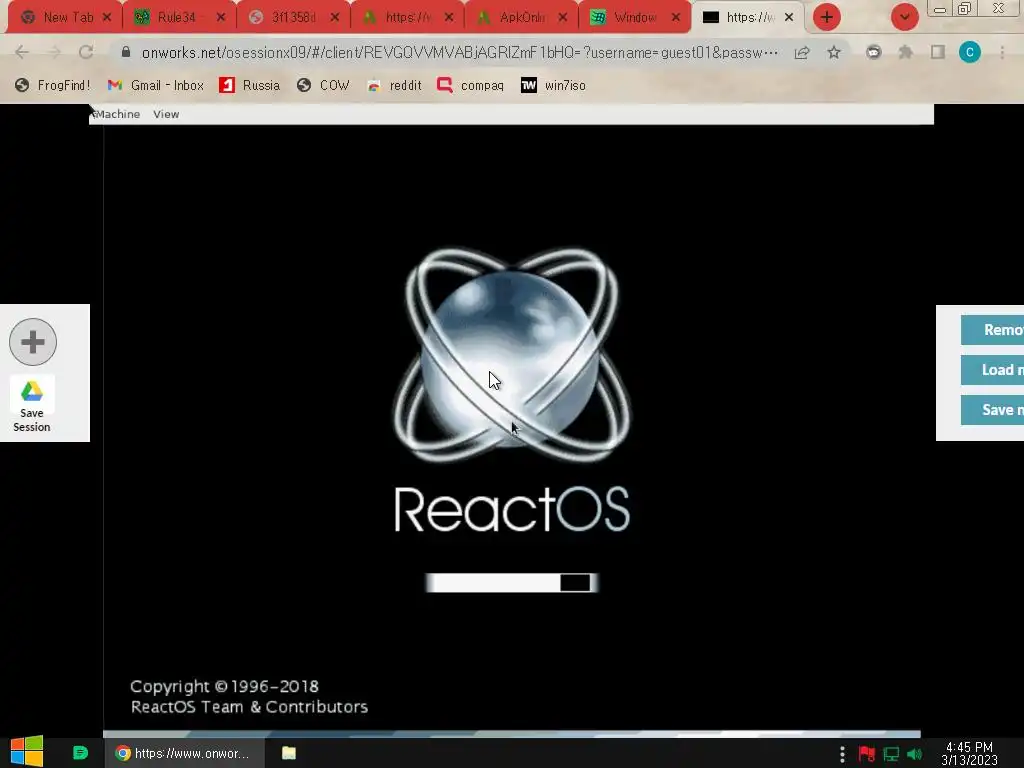
Task: Open a new browser tab with plus button
Action: tap(827, 17)
